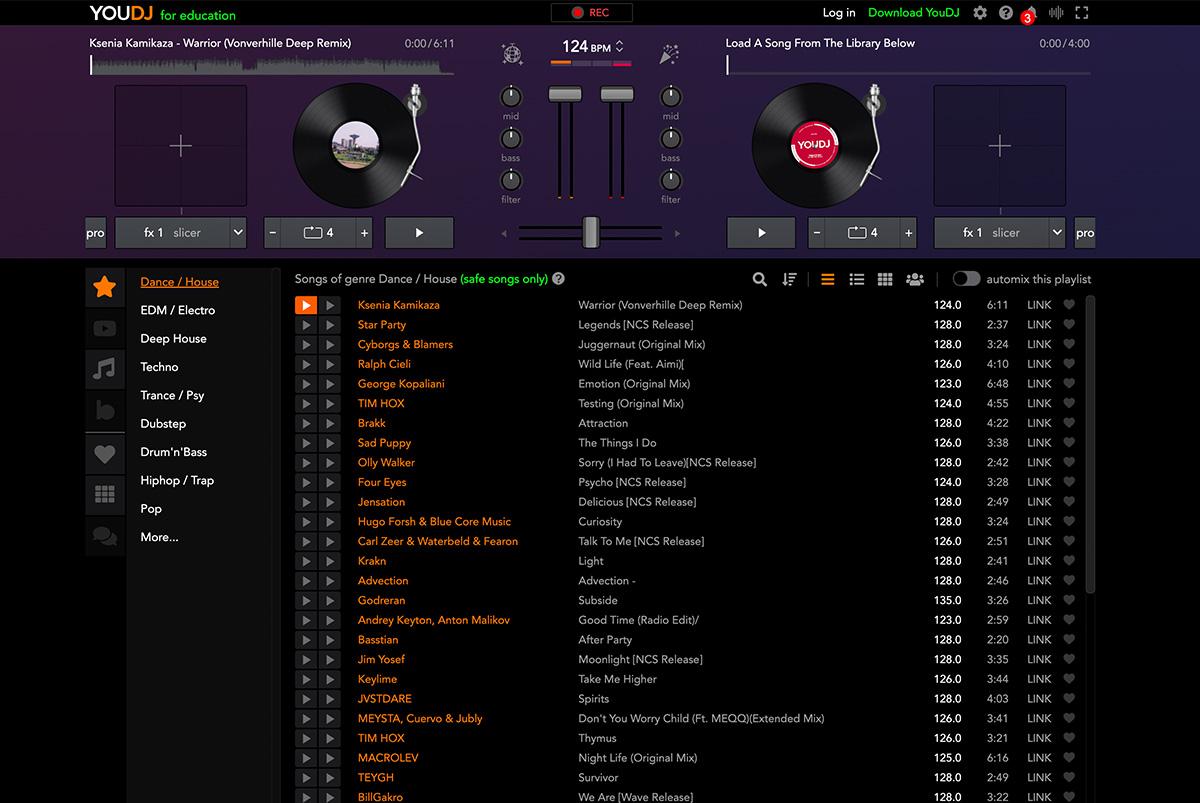Open the fx 1 slicer dropdown on left deck
The width and height of the screenshot is (1200, 803).
(180, 232)
